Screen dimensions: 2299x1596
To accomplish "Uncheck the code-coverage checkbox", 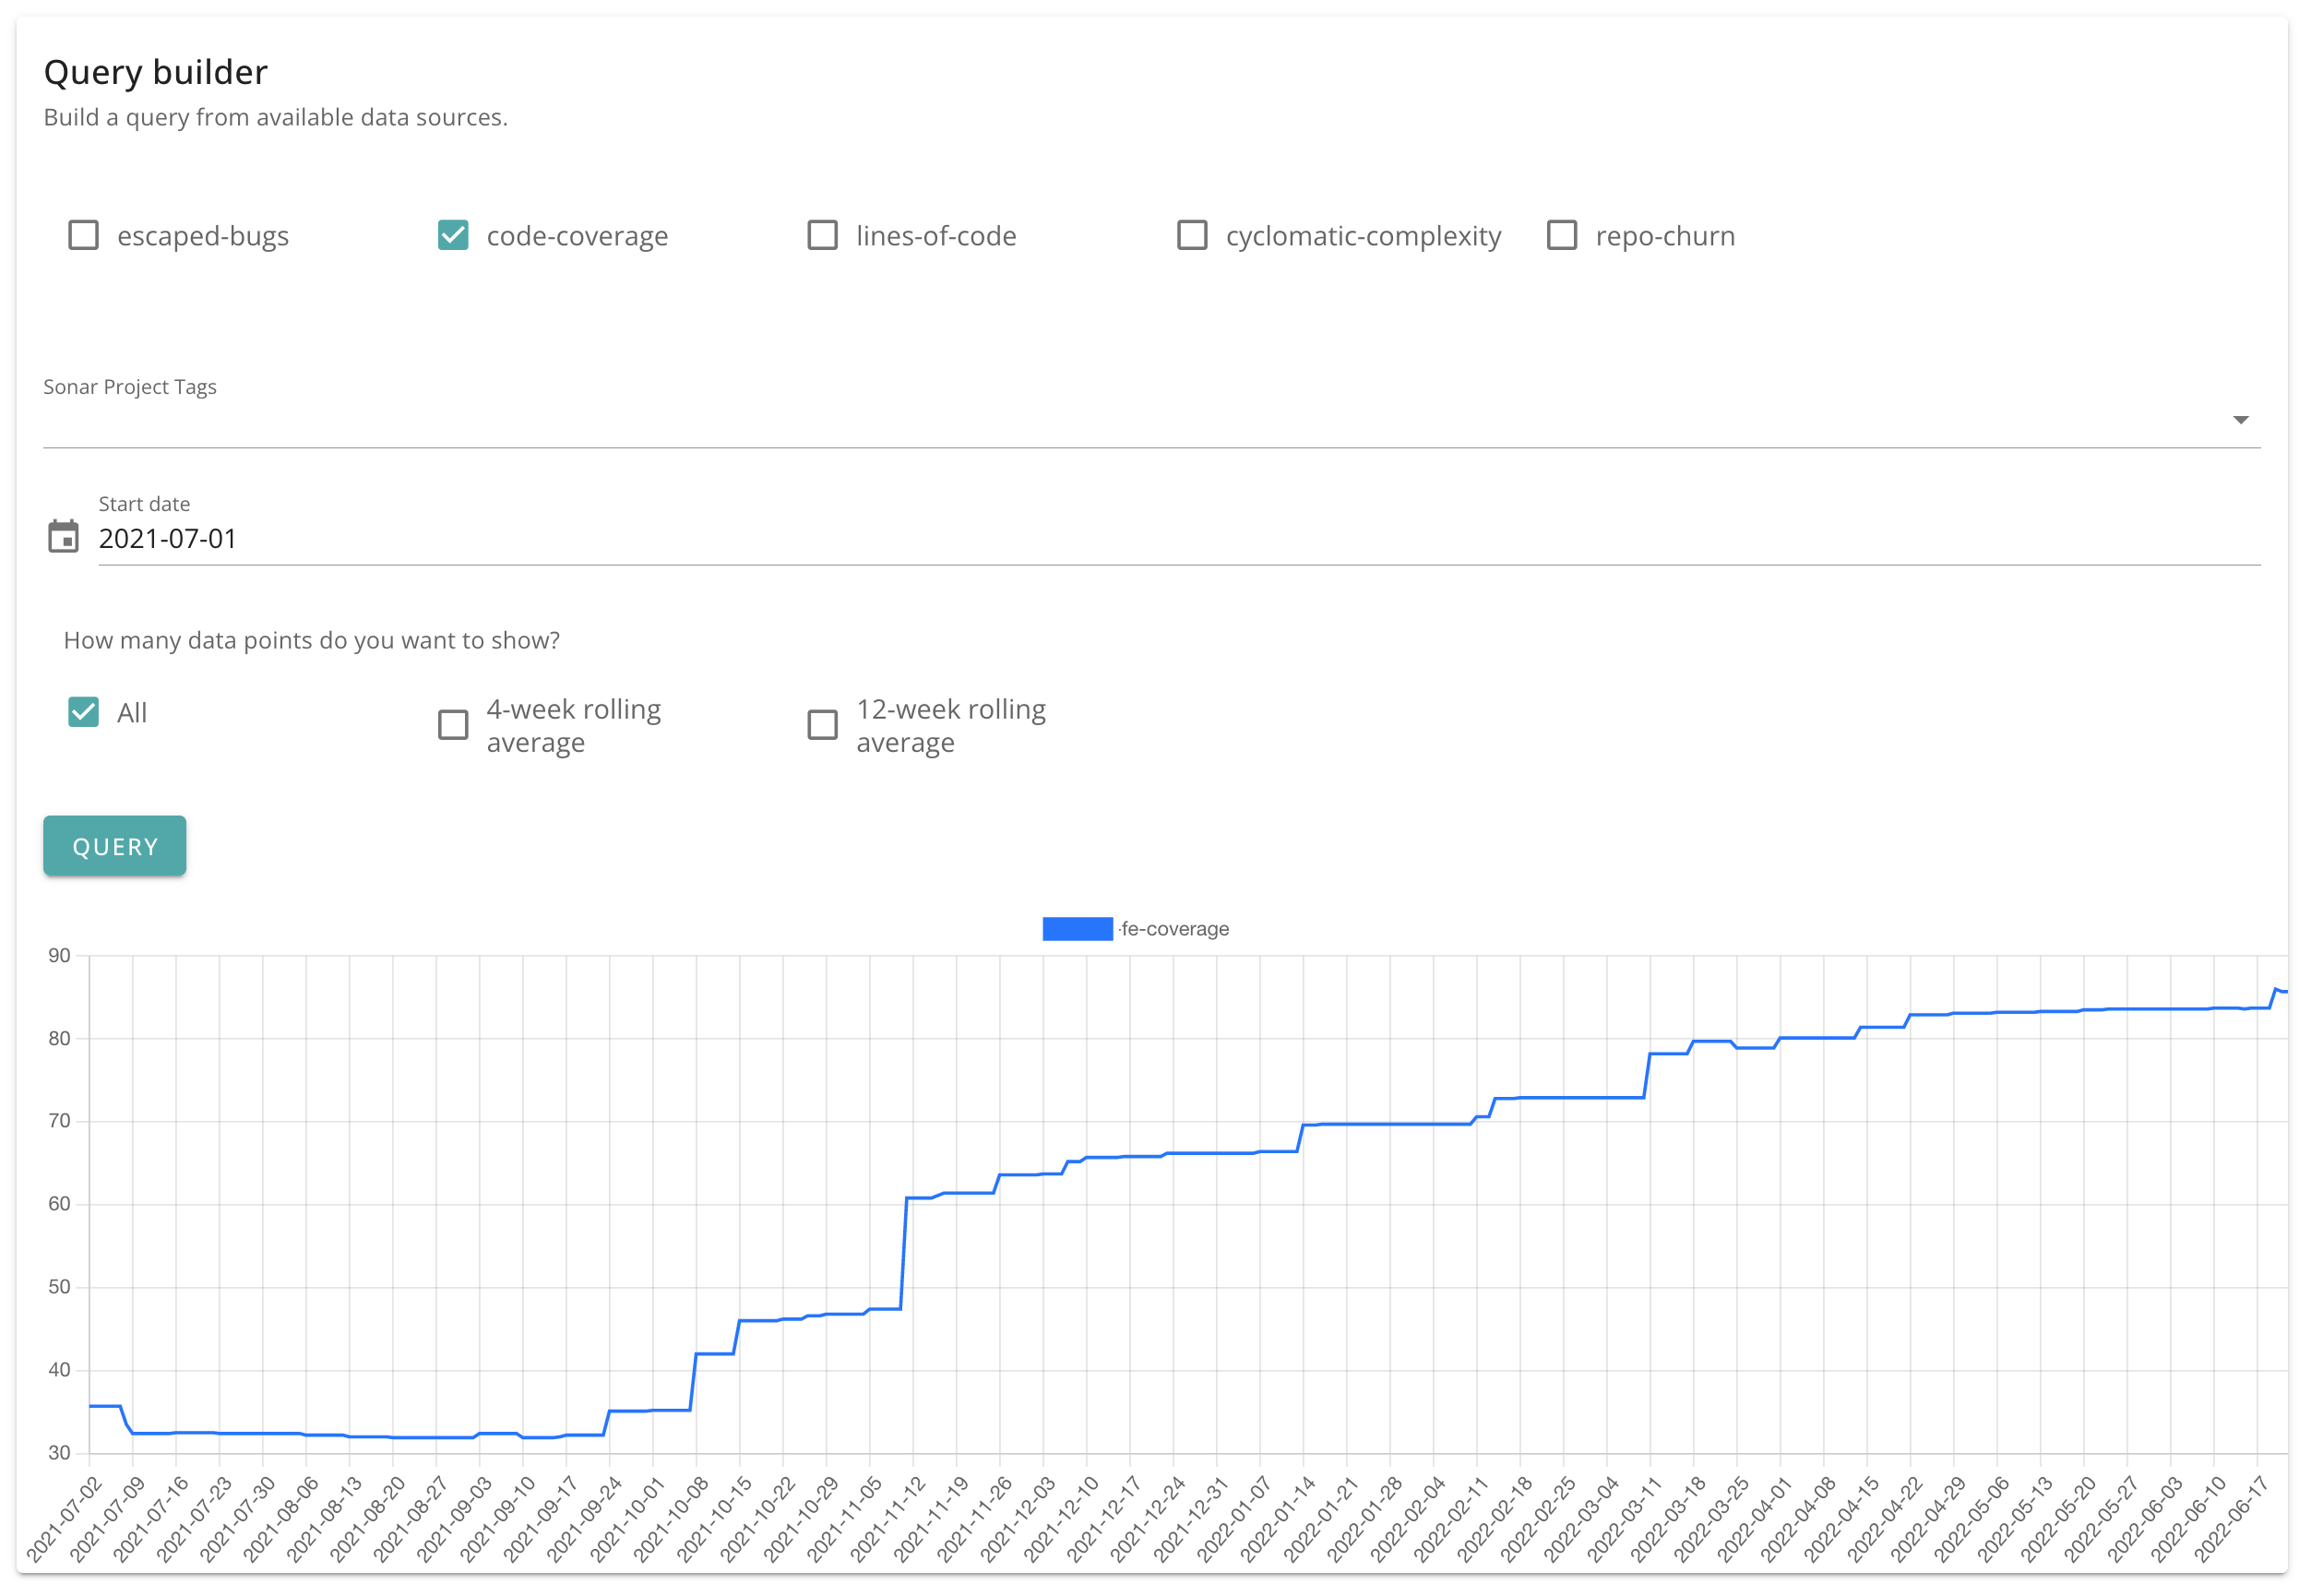I will pos(453,236).
